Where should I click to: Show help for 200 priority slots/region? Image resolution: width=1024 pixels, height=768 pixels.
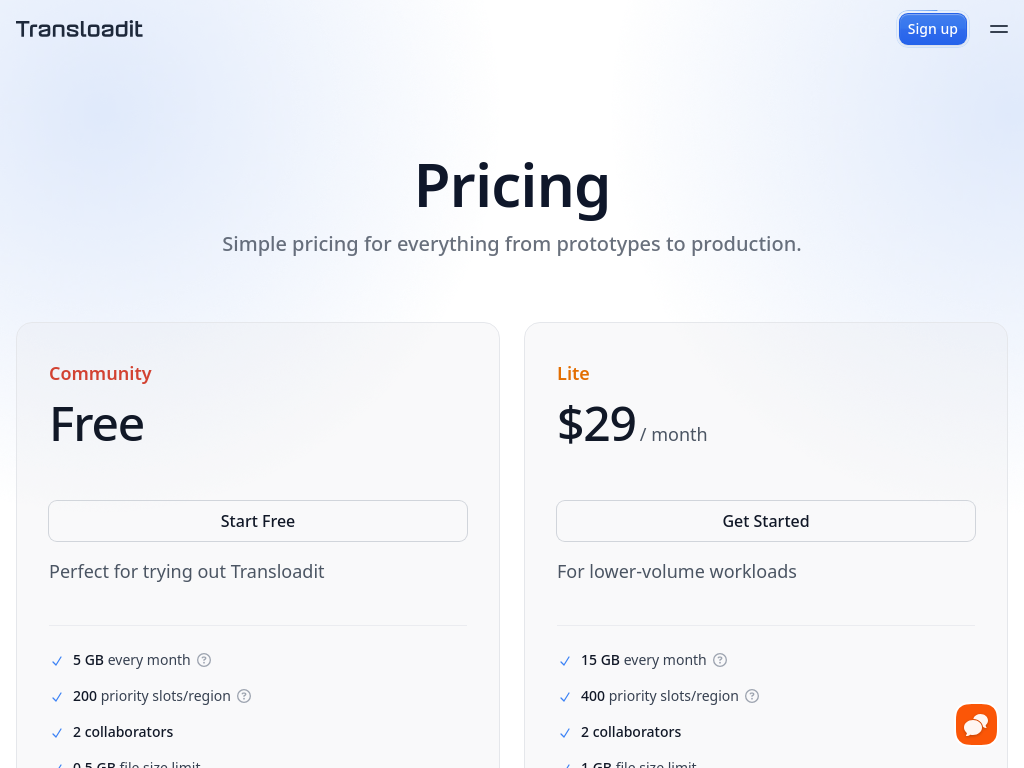click(x=244, y=696)
